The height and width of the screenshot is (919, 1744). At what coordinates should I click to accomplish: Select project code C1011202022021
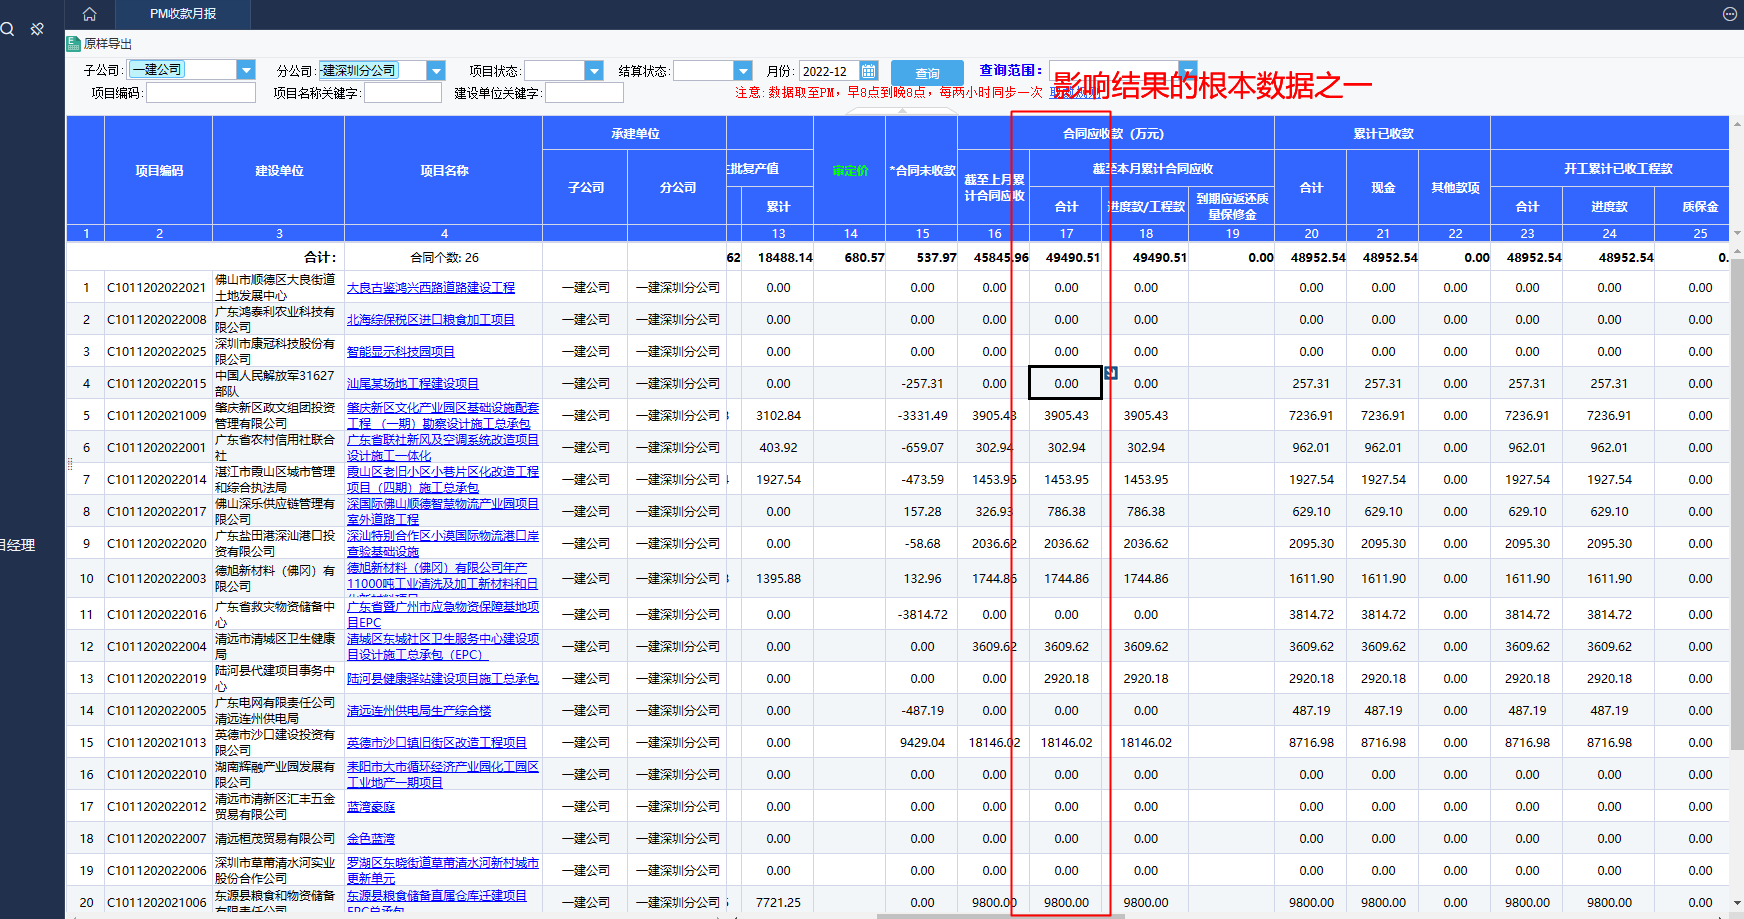pos(157,287)
